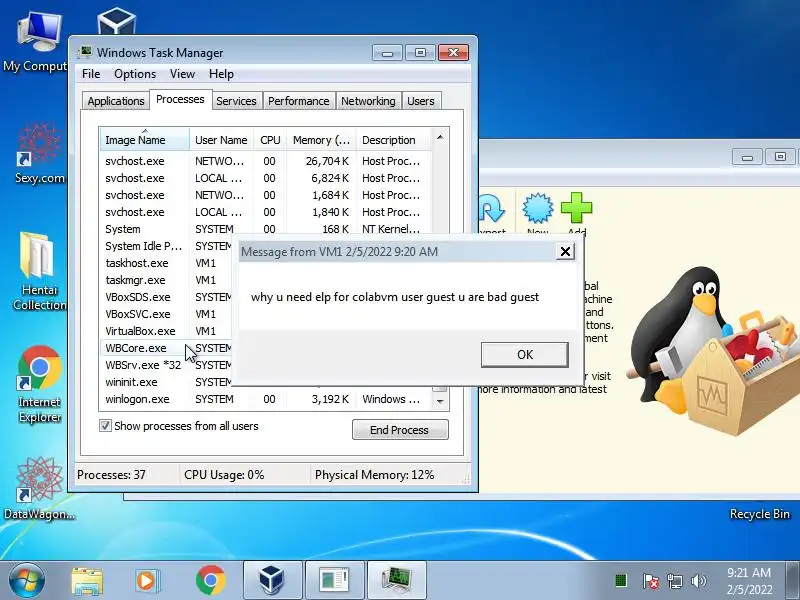This screenshot has height=600, width=800.
Task: Open the volume speaker tray icon
Action: coord(698,581)
